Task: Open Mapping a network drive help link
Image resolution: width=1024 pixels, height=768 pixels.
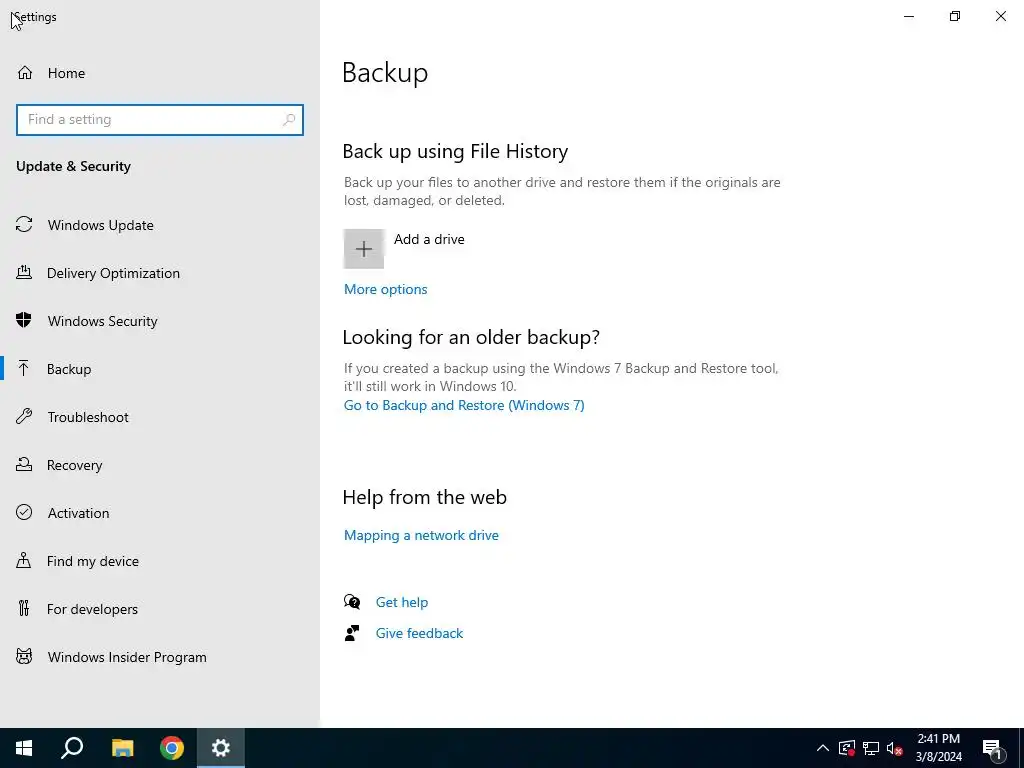Action: [421, 536]
